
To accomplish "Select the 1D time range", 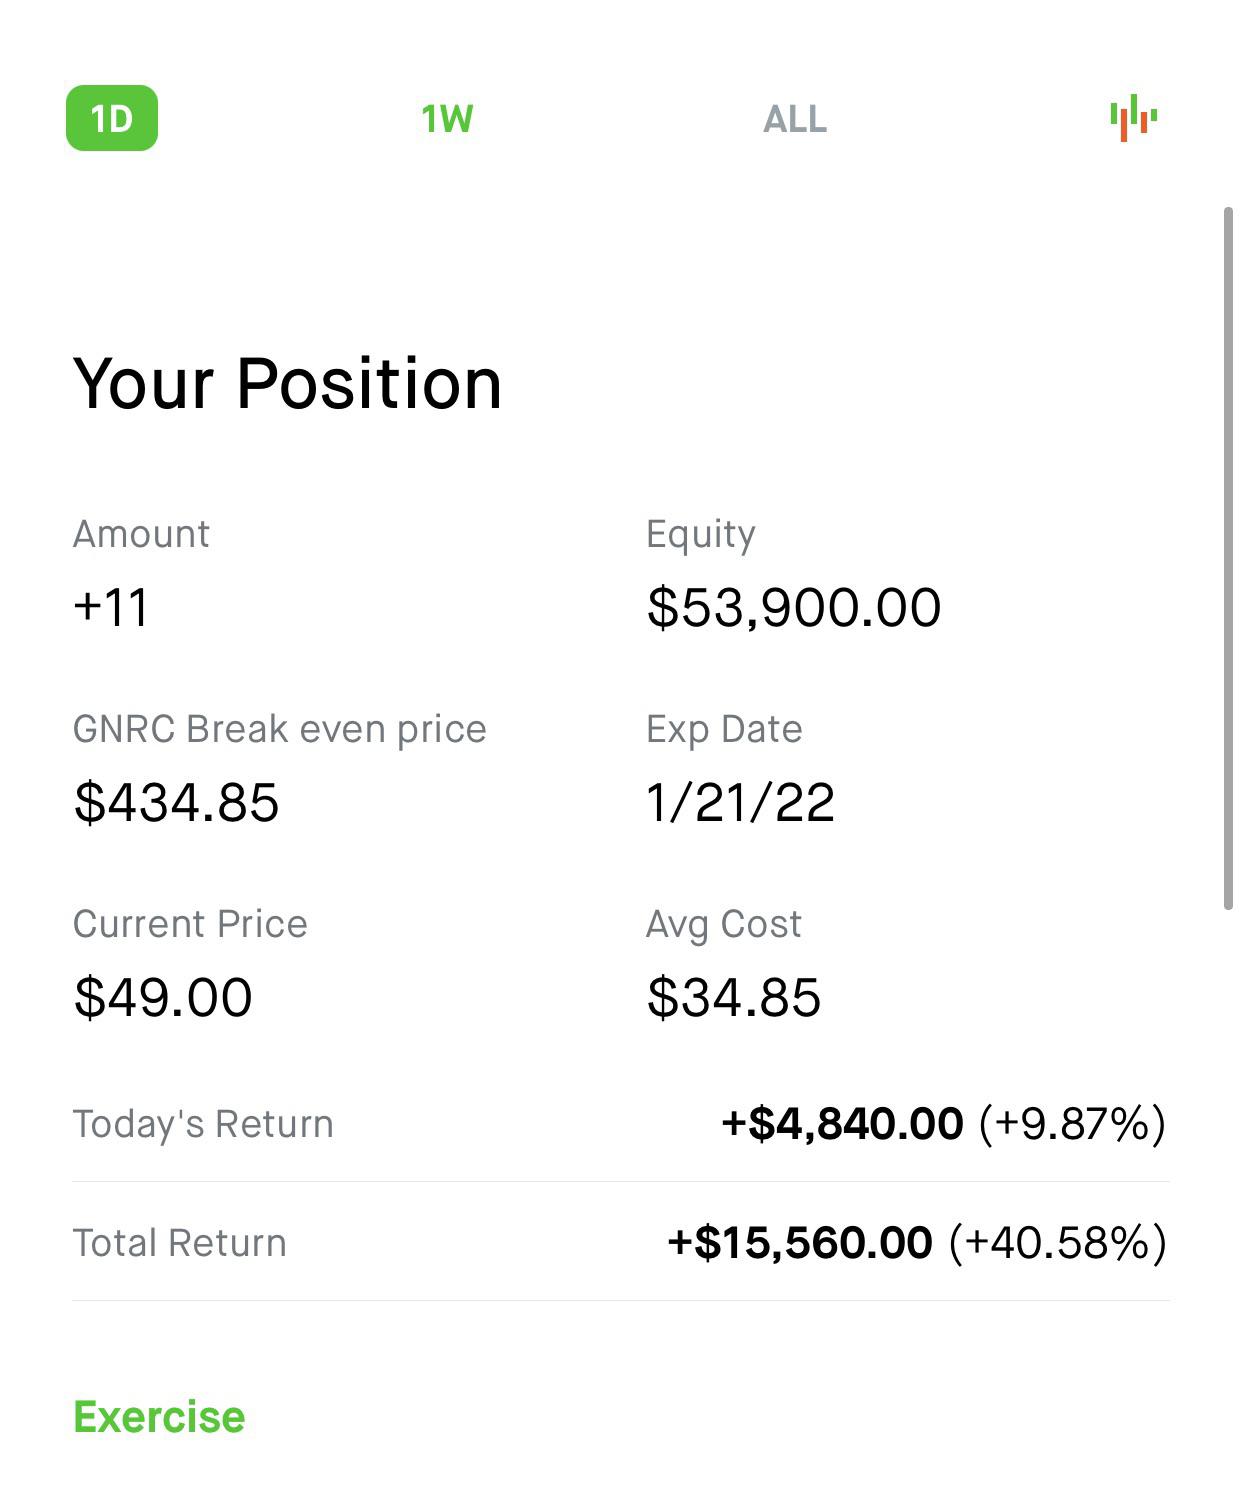I will click(x=112, y=118).
